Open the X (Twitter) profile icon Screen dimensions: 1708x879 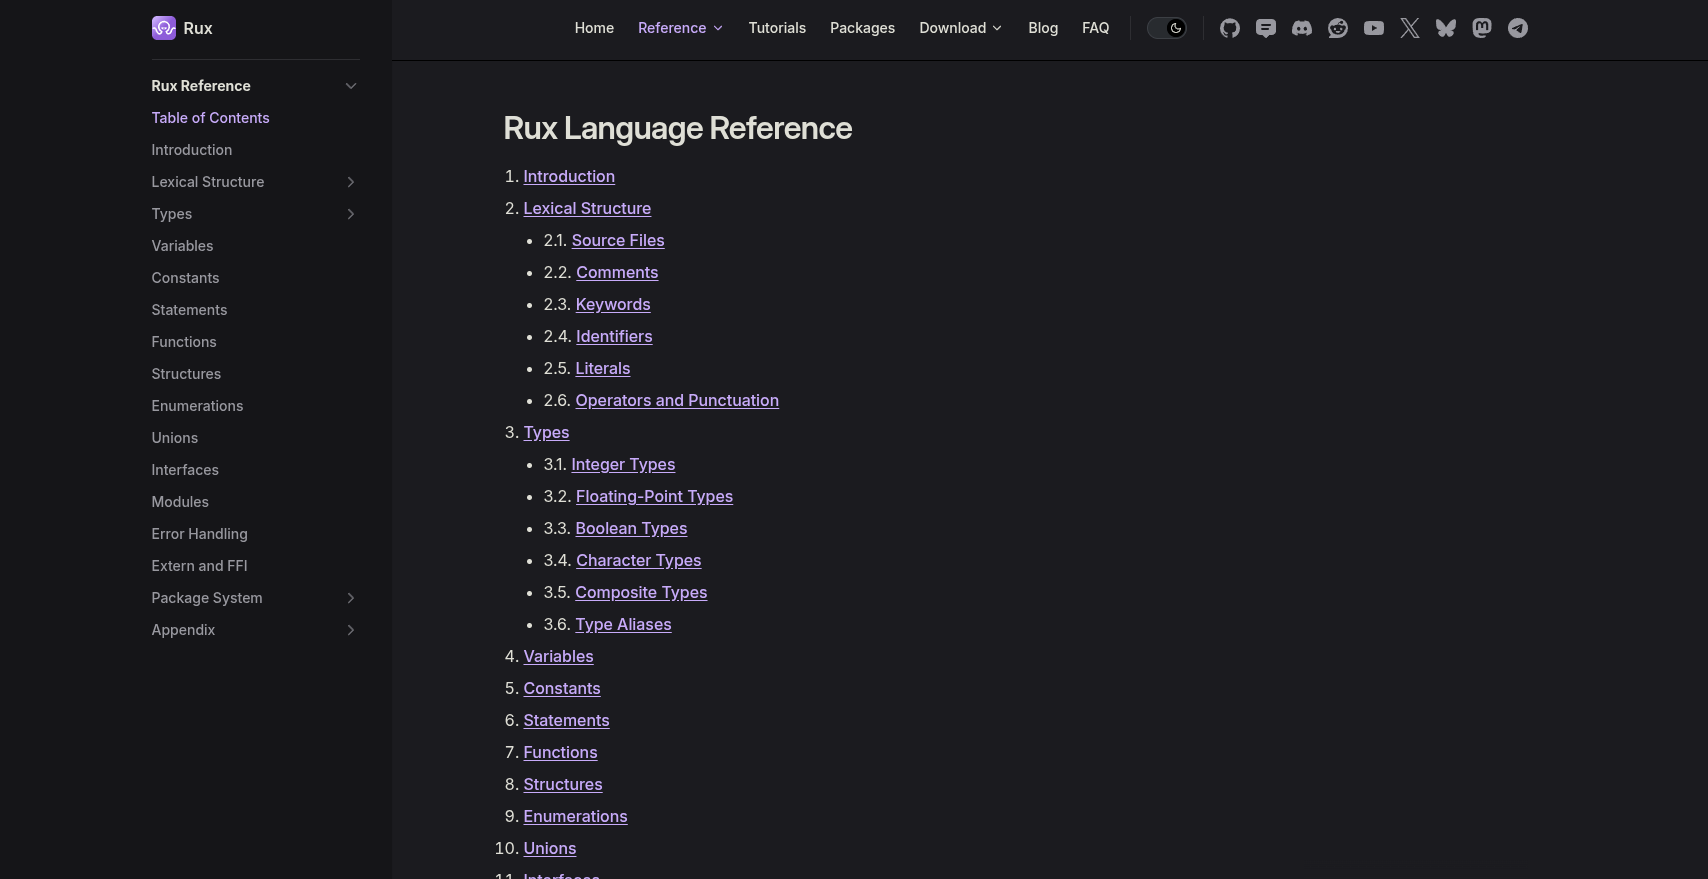(x=1410, y=28)
